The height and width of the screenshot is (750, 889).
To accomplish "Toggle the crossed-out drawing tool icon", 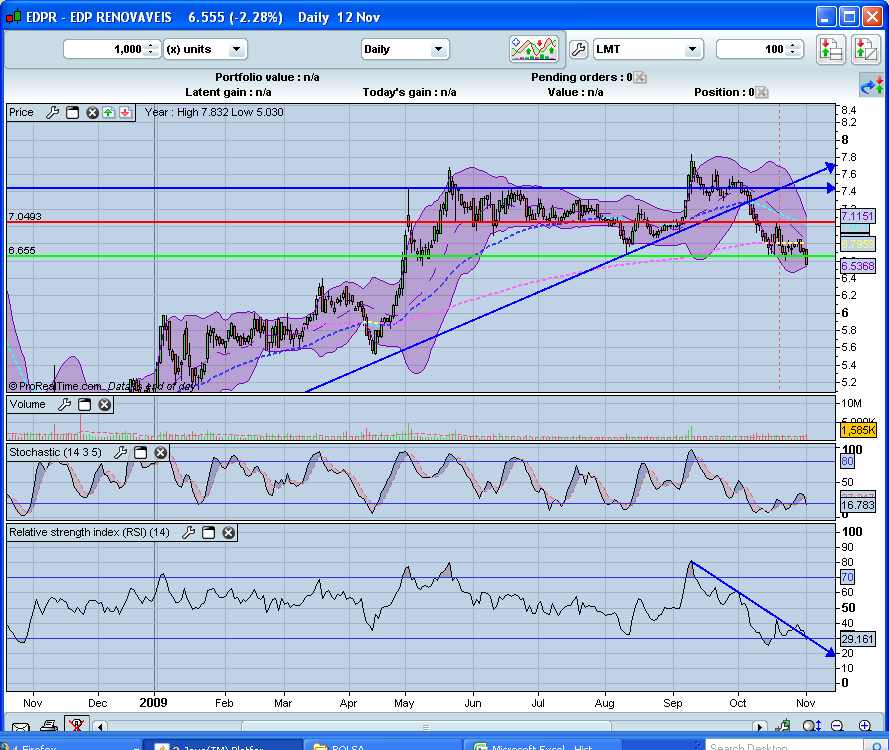I will point(76,725).
